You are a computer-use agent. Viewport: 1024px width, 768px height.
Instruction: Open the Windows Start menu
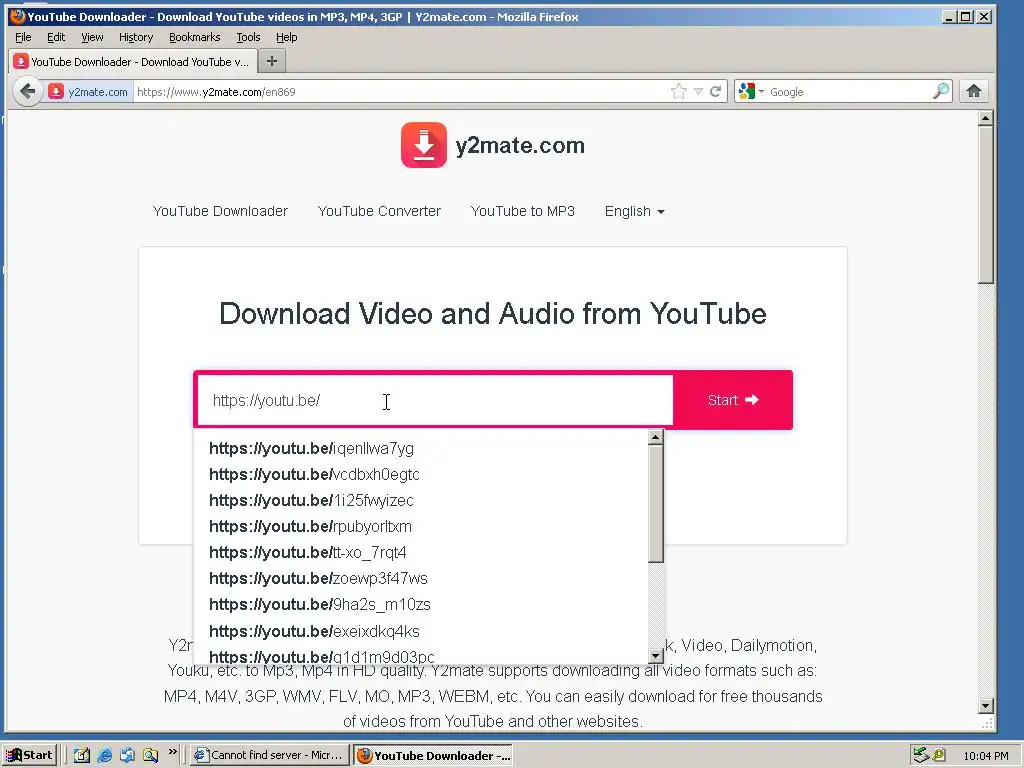(x=30, y=755)
